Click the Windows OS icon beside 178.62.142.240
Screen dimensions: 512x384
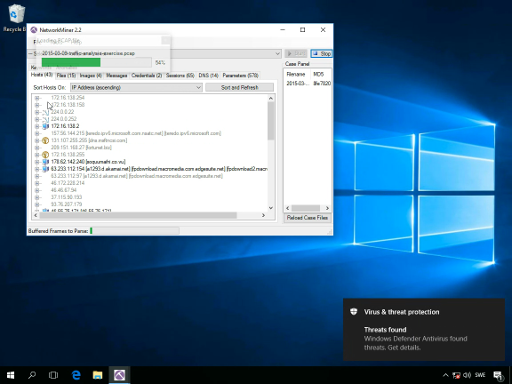coord(46,162)
